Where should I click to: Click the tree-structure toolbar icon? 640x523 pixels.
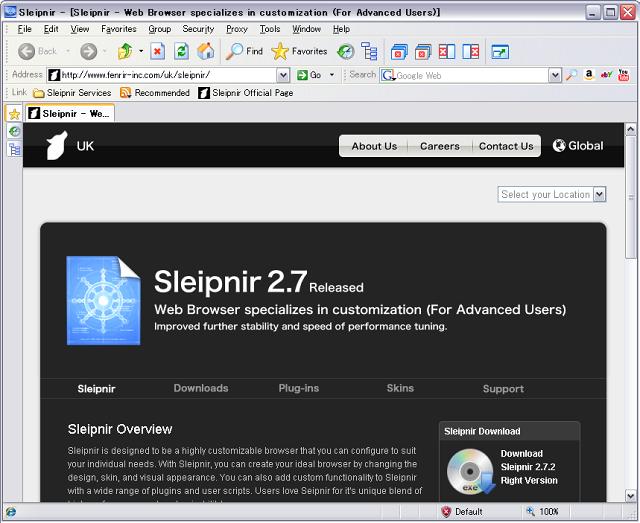[x=369, y=51]
